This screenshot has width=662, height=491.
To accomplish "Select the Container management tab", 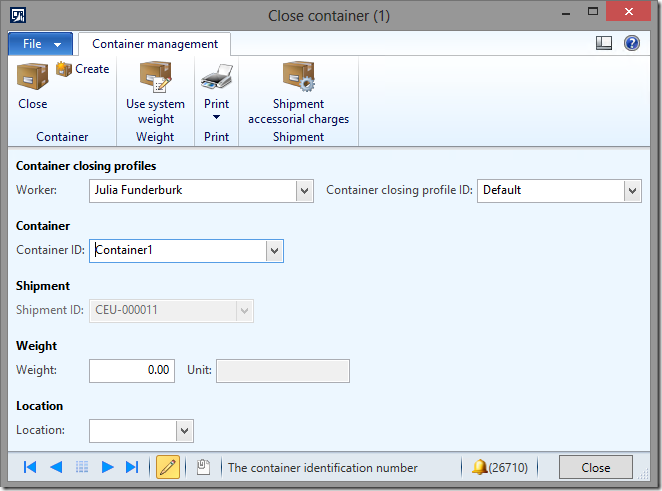I will [155, 44].
